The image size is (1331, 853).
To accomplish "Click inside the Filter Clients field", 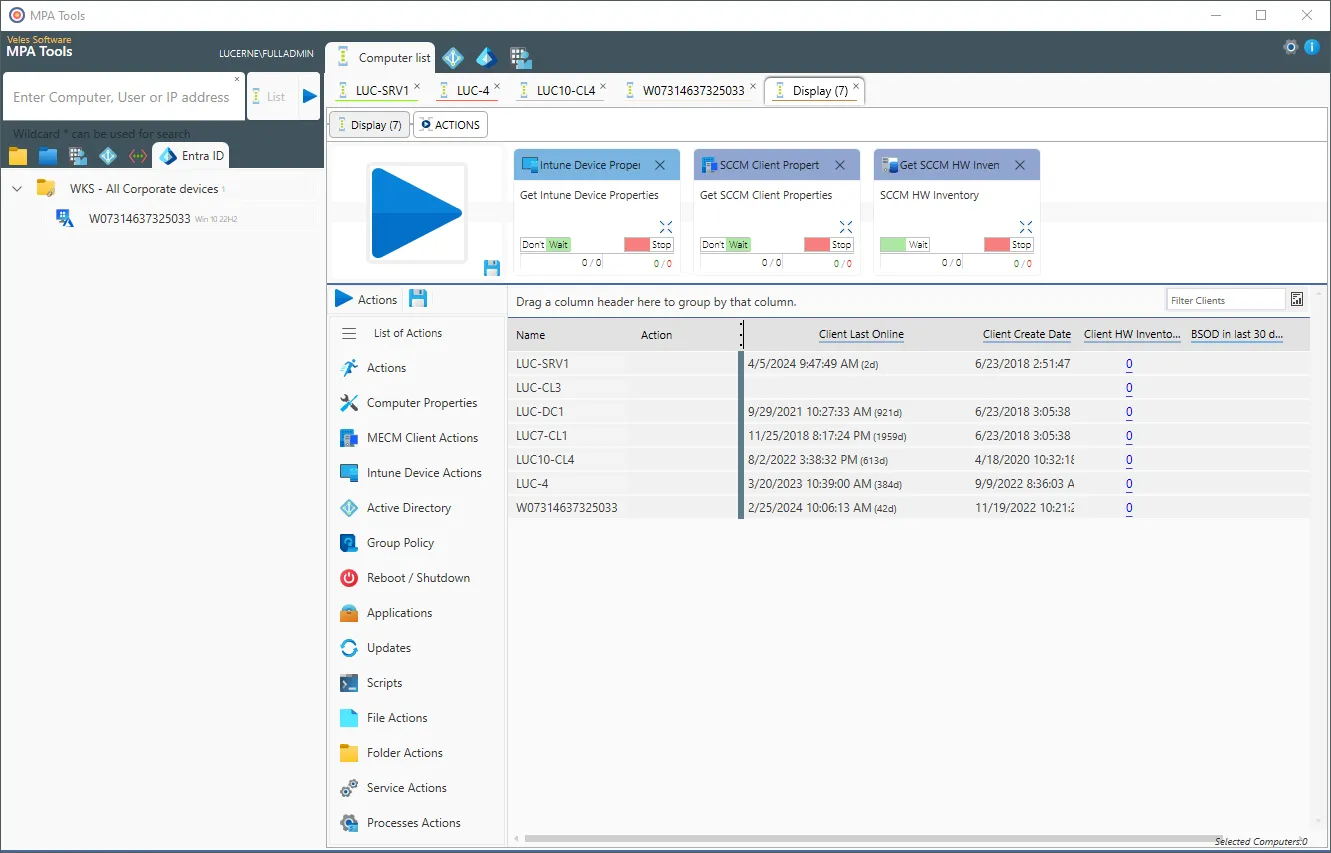I will [1223, 298].
